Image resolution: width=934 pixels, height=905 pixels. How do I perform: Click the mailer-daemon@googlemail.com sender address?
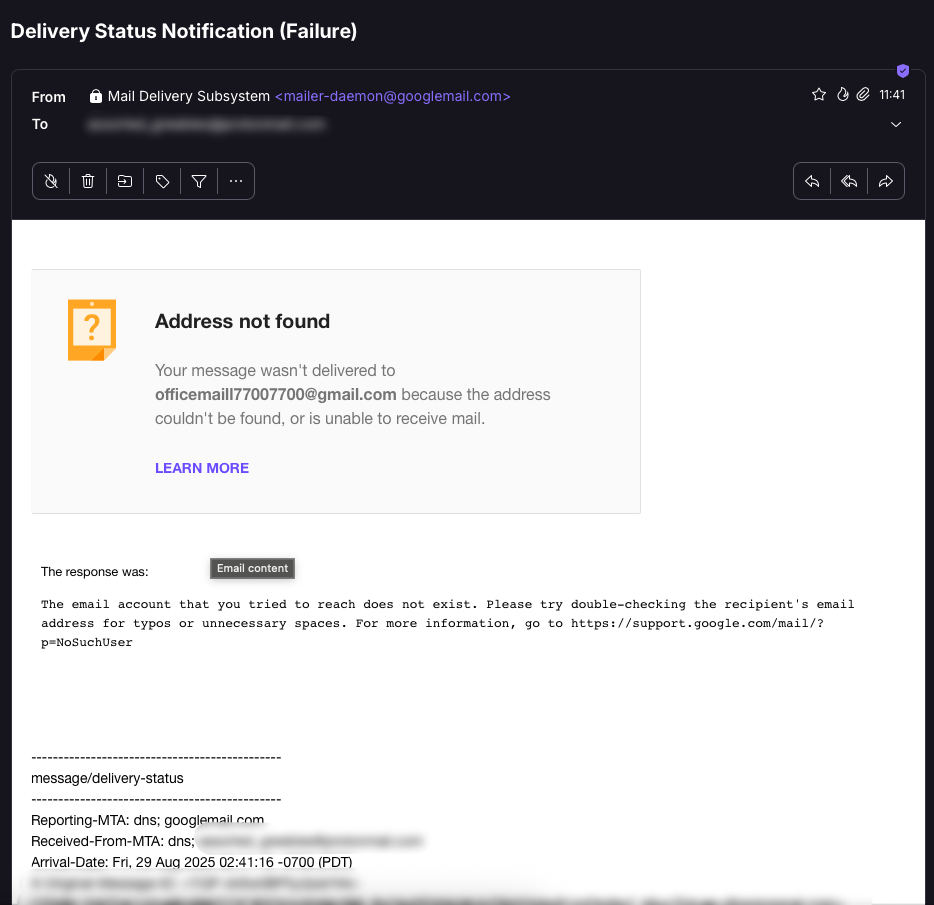[x=392, y=97]
